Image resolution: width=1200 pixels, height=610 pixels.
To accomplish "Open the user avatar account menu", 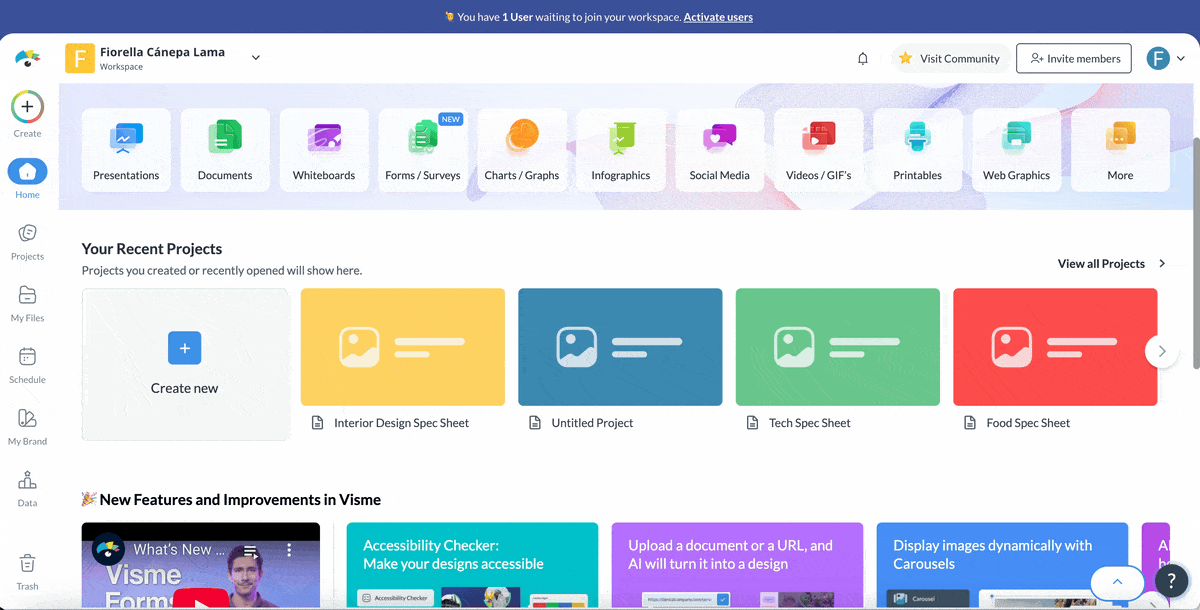I will coord(1166,59).
